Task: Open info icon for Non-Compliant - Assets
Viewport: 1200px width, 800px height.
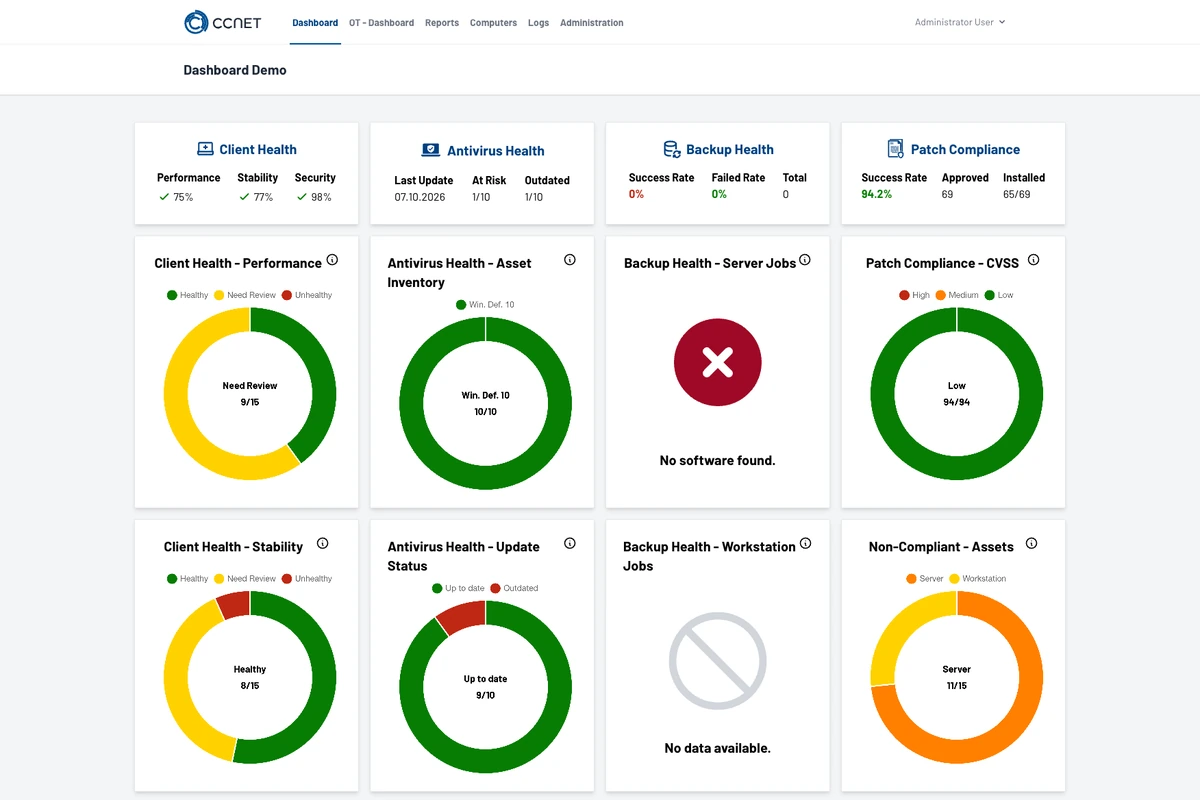Action: click(x=1032, y=544)
